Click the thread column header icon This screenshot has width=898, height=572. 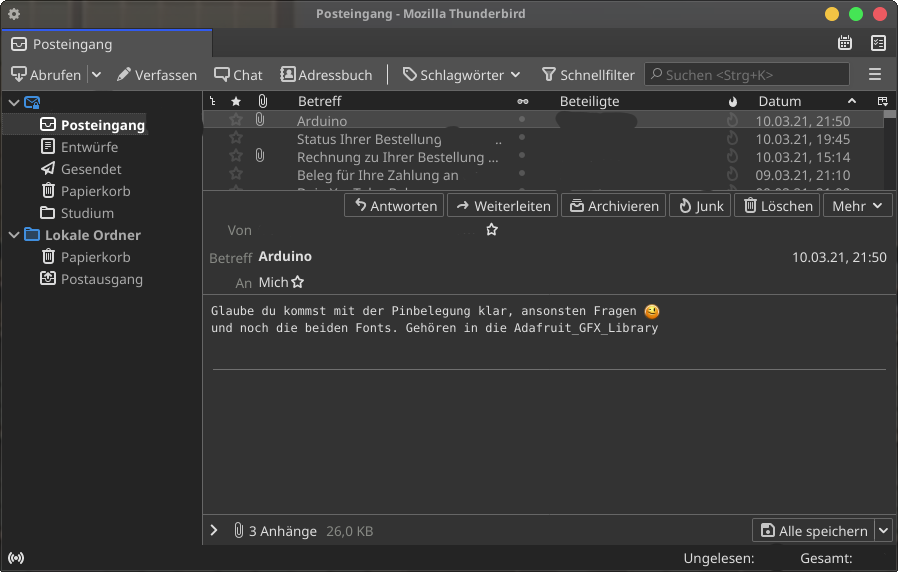pos(213,101)
